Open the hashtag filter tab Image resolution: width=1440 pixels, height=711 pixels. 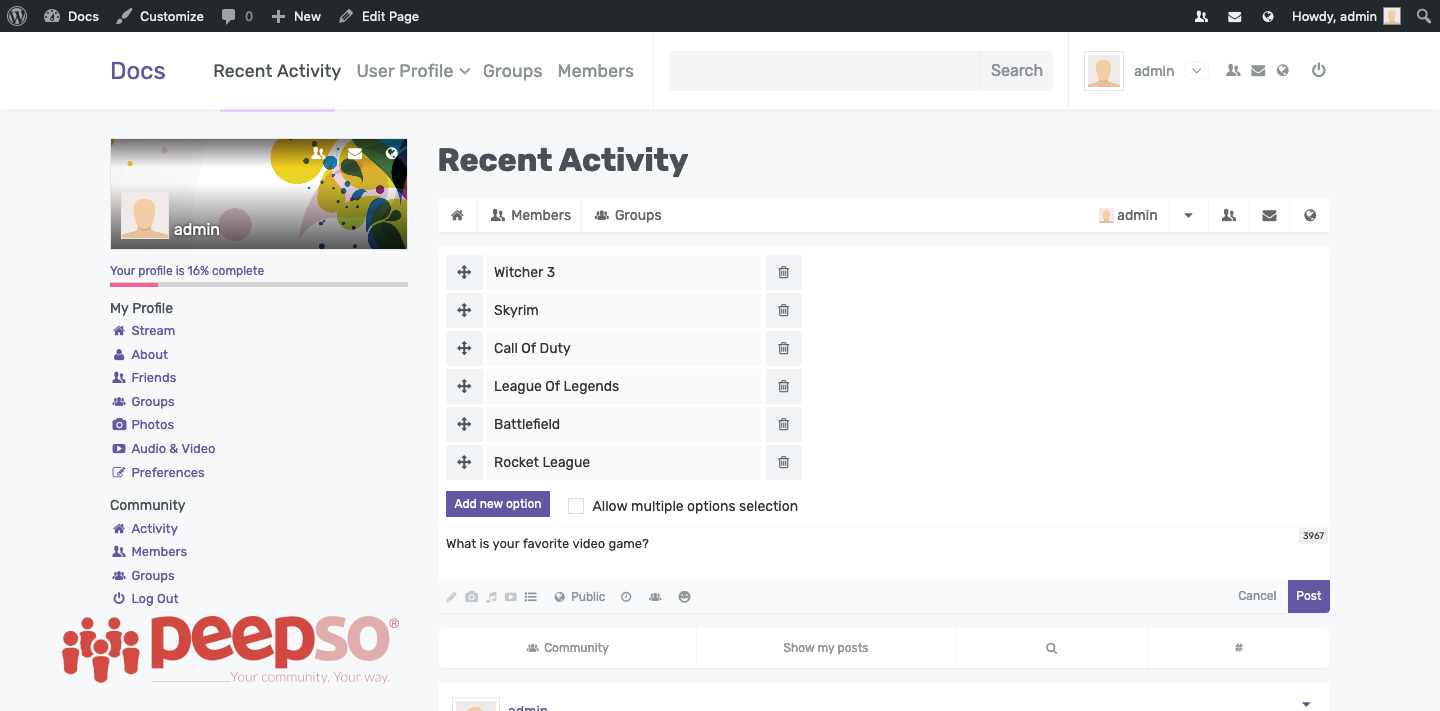[1238, 648]
